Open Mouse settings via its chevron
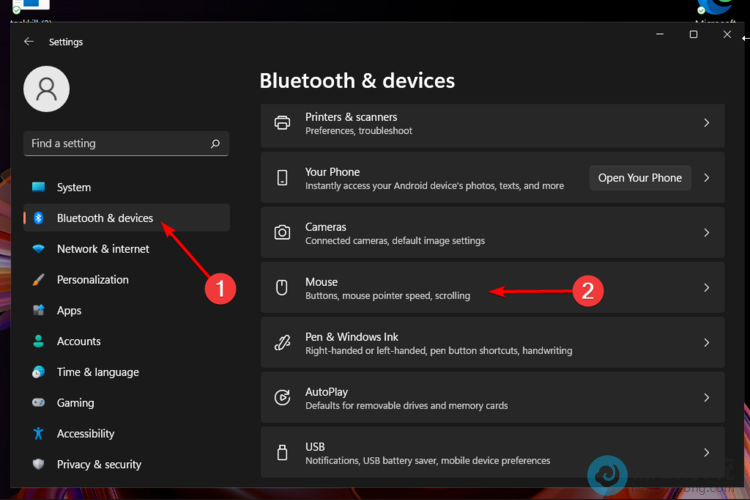The image size is (750, 500). [x=706, y=288]
